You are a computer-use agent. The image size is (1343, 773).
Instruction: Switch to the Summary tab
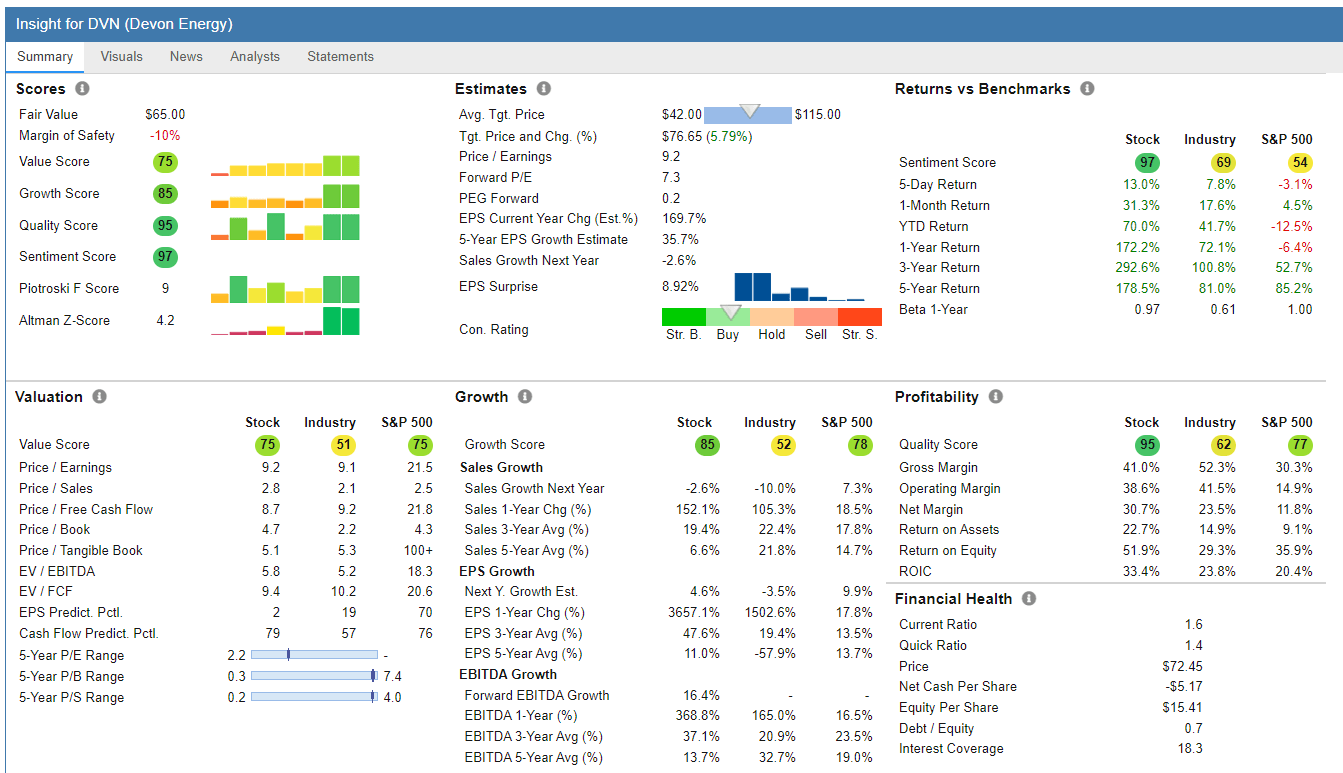coord(45,57)
